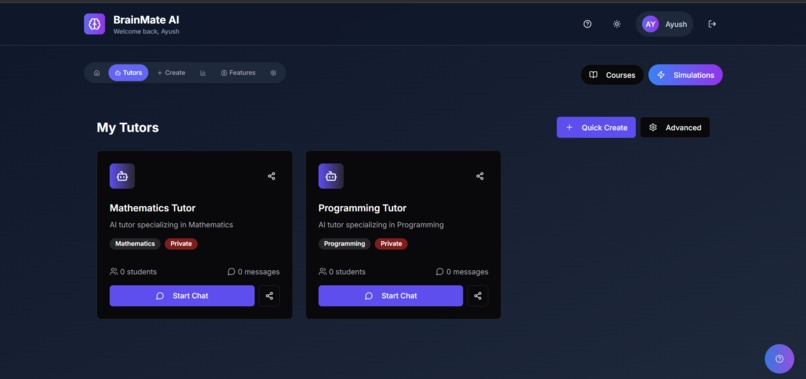The image size is (806, 379).
Task: Go to the Home tab icon
Action: click(x=97, y=73)
